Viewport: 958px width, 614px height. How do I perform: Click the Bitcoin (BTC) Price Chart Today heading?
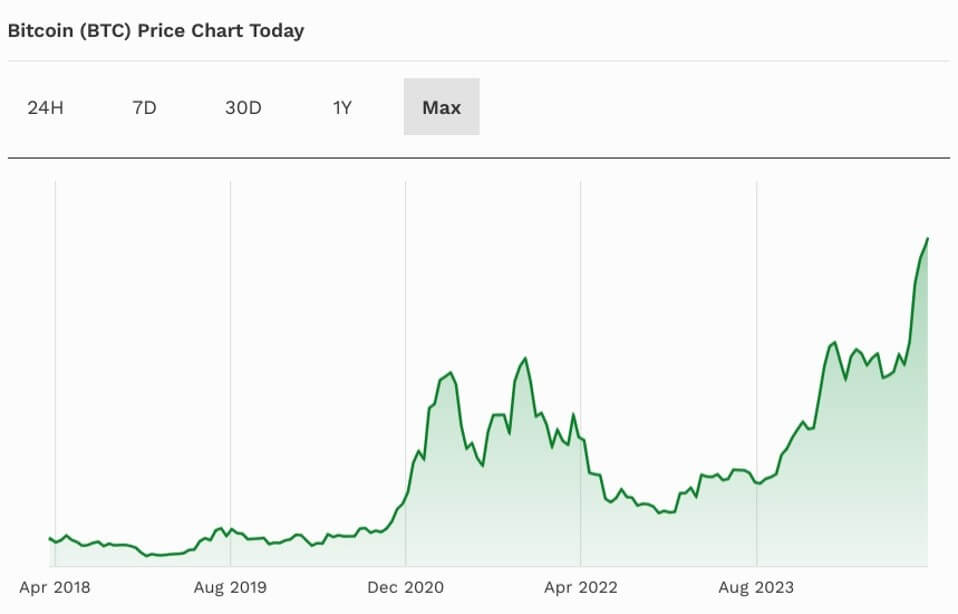pos(155,31)
